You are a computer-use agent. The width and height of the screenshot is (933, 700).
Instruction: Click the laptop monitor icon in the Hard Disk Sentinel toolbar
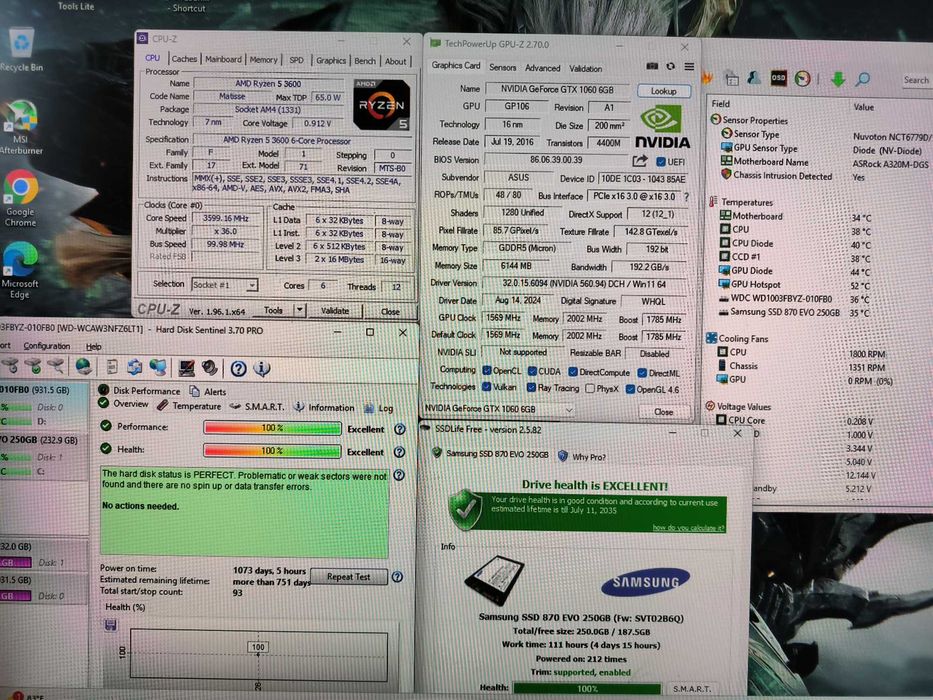(186, 368)
